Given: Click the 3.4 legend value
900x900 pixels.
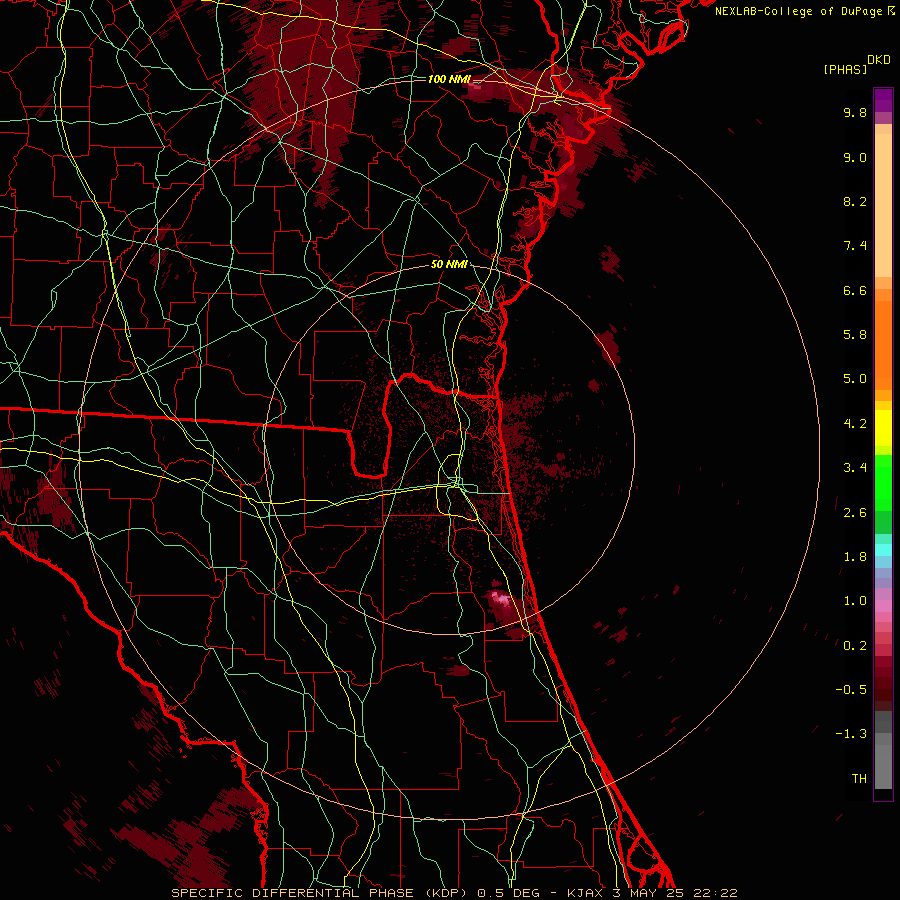Looking at the screenshot, I should click(855, 468).
